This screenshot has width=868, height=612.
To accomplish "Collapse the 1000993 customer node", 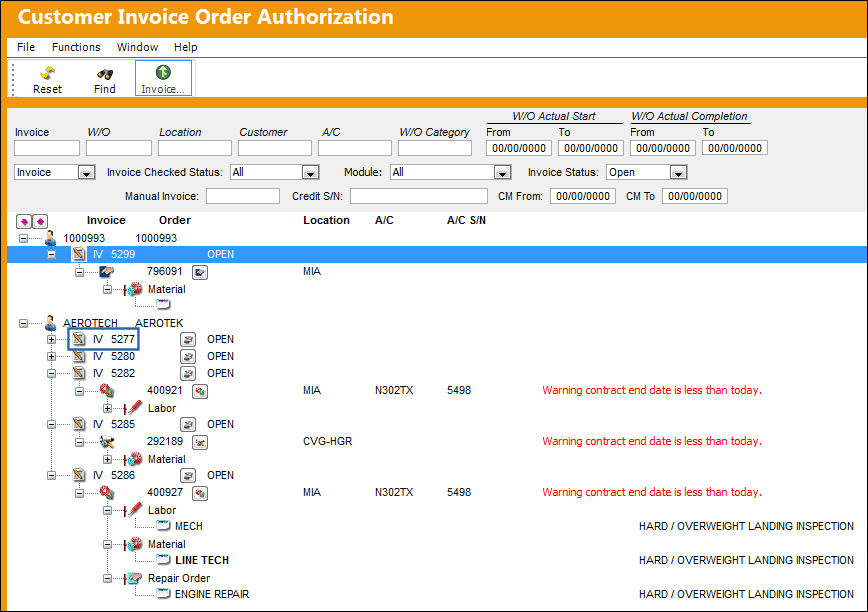I will (x=23, y=238).
